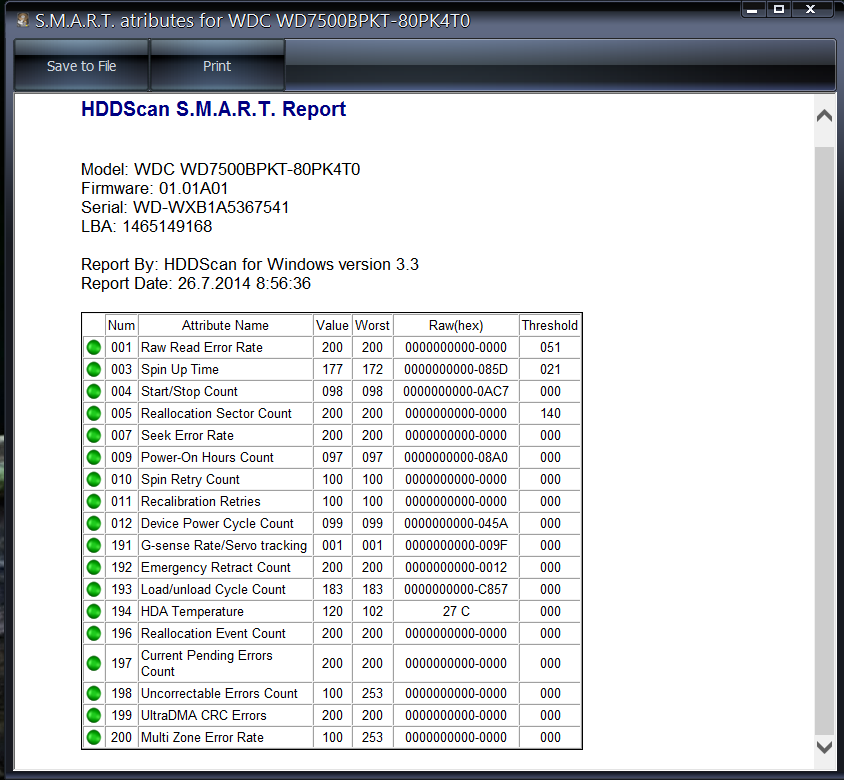Click green status icon for Spin Retry Count
The image size is (844, 780).
(94, 479)
